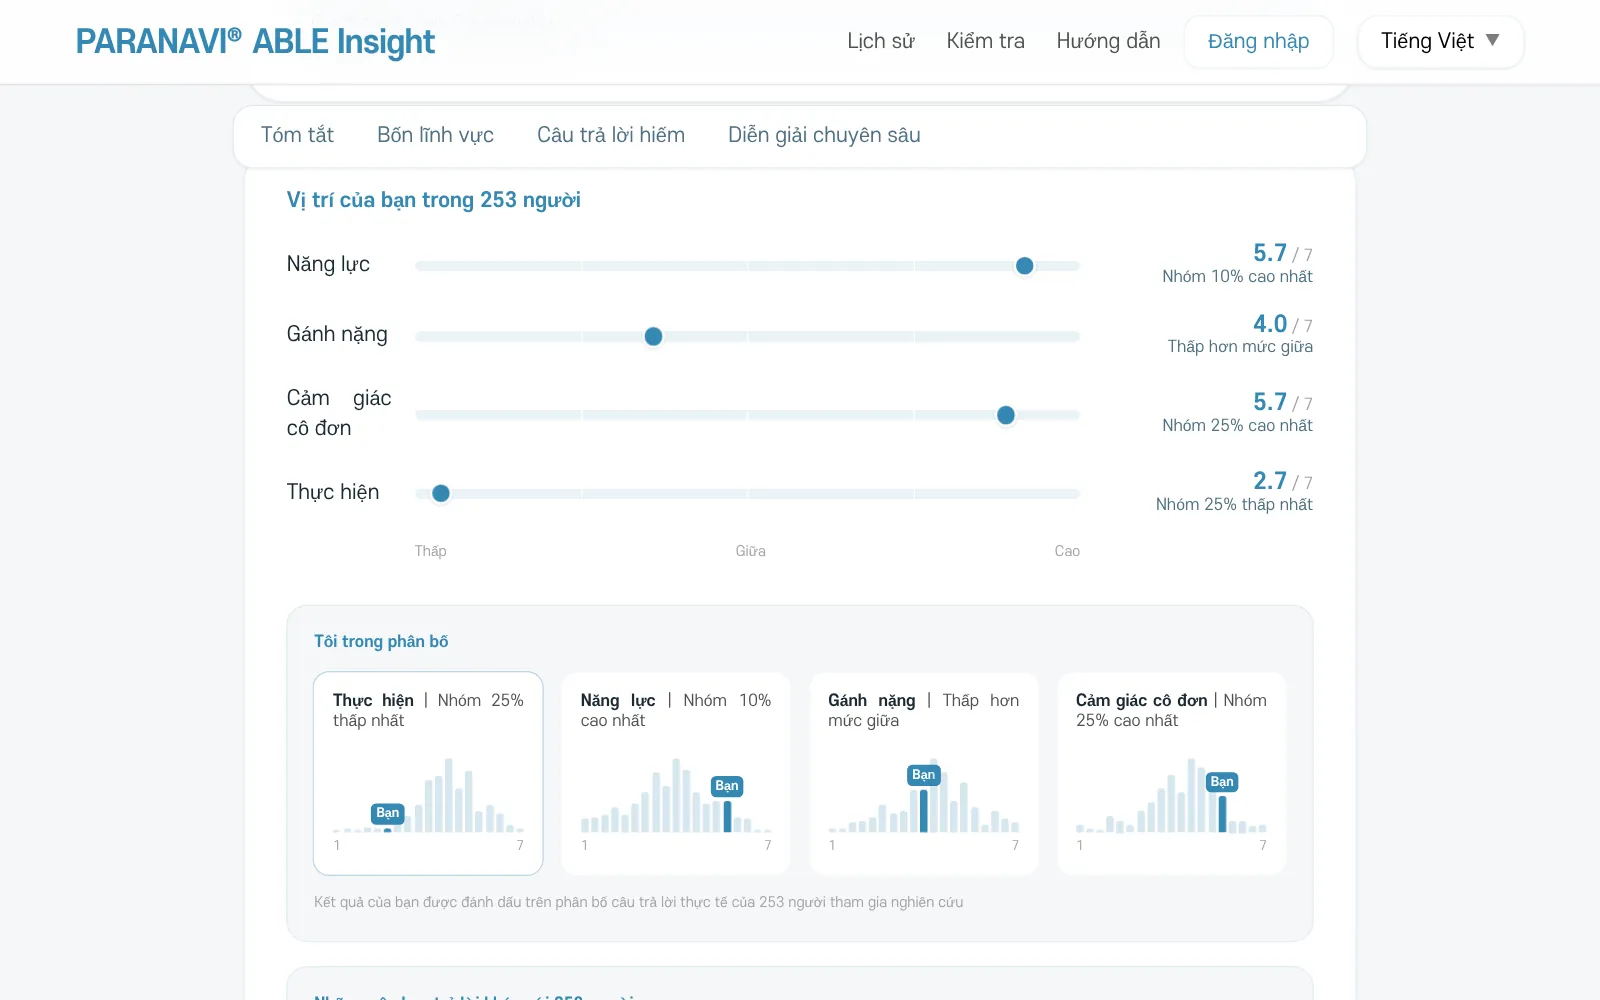The image size is (1600, 1000).
Task: Select the Bốn lĩnh vực tab
Action: [x=435, y=135]
